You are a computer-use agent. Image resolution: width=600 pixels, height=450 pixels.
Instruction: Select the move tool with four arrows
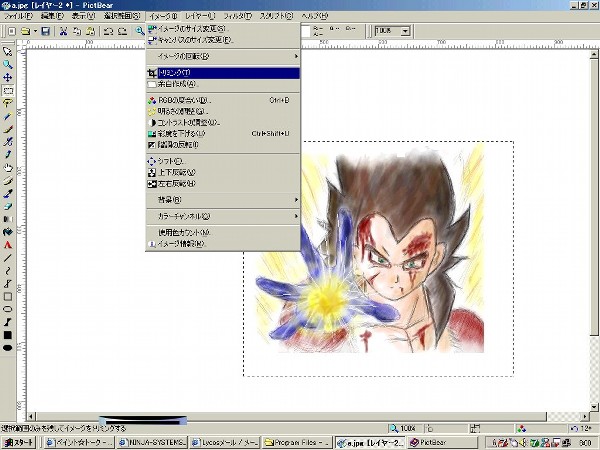[x=8, y=77]
